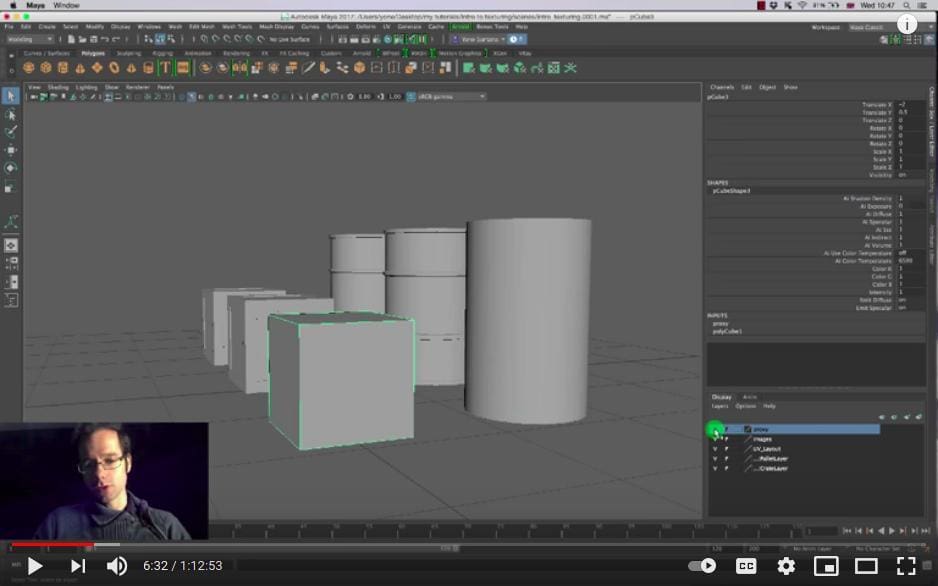Screen dimensions: 938x586
Task: Activate the Scale tool in the toolbox
Action: point(11,187)
